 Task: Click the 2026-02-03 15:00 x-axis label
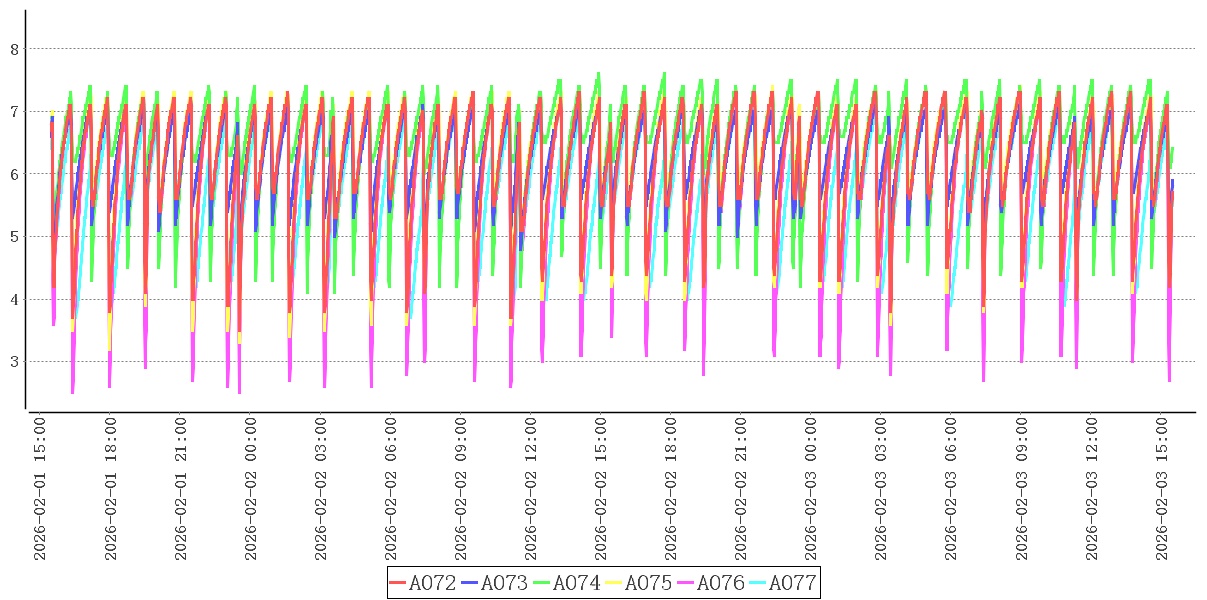[1161, 490]
